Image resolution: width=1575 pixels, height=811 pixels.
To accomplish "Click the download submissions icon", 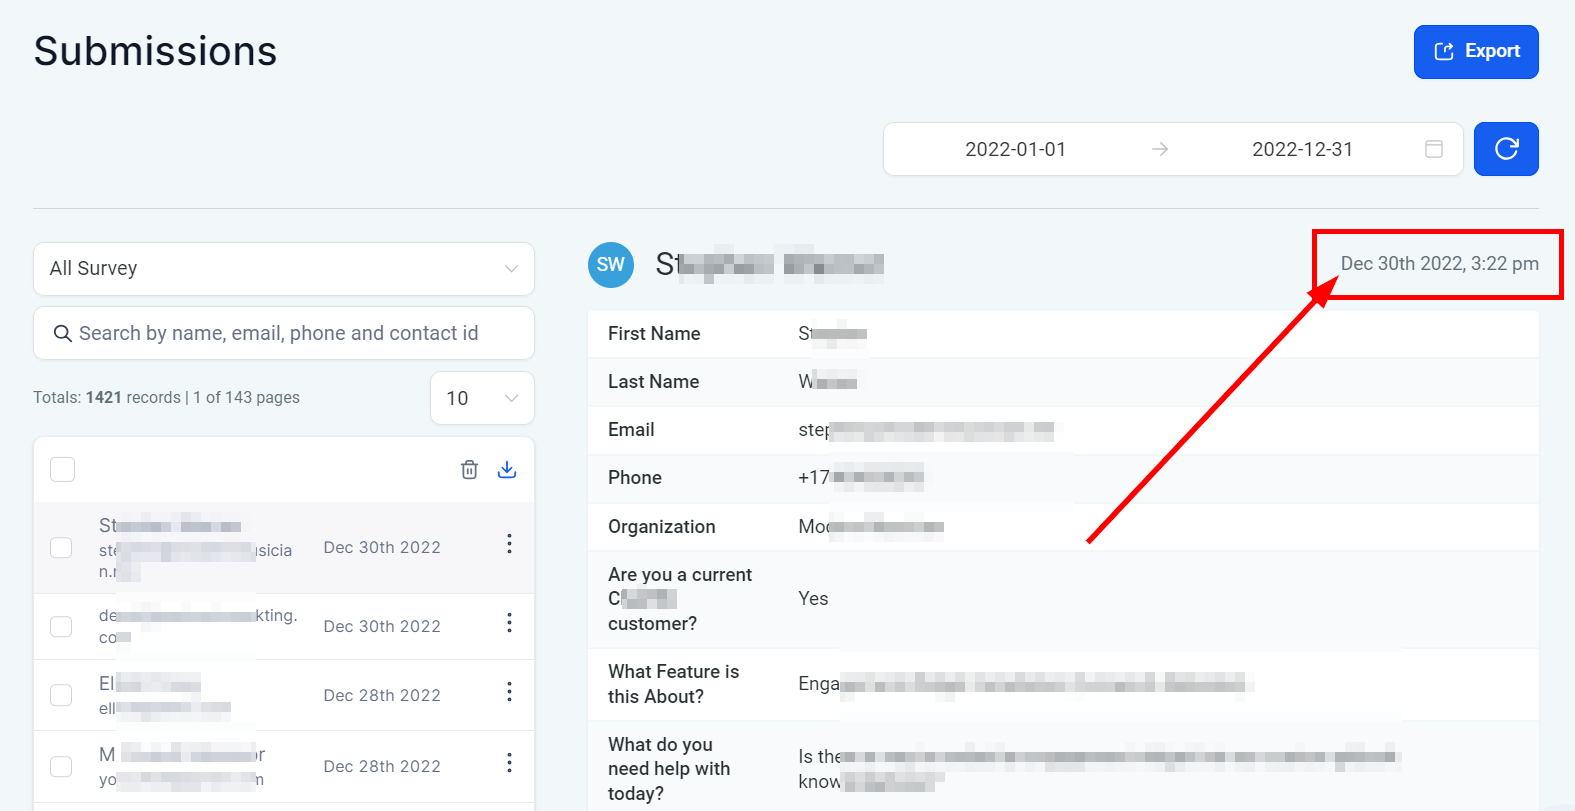I will coord(507,470).
